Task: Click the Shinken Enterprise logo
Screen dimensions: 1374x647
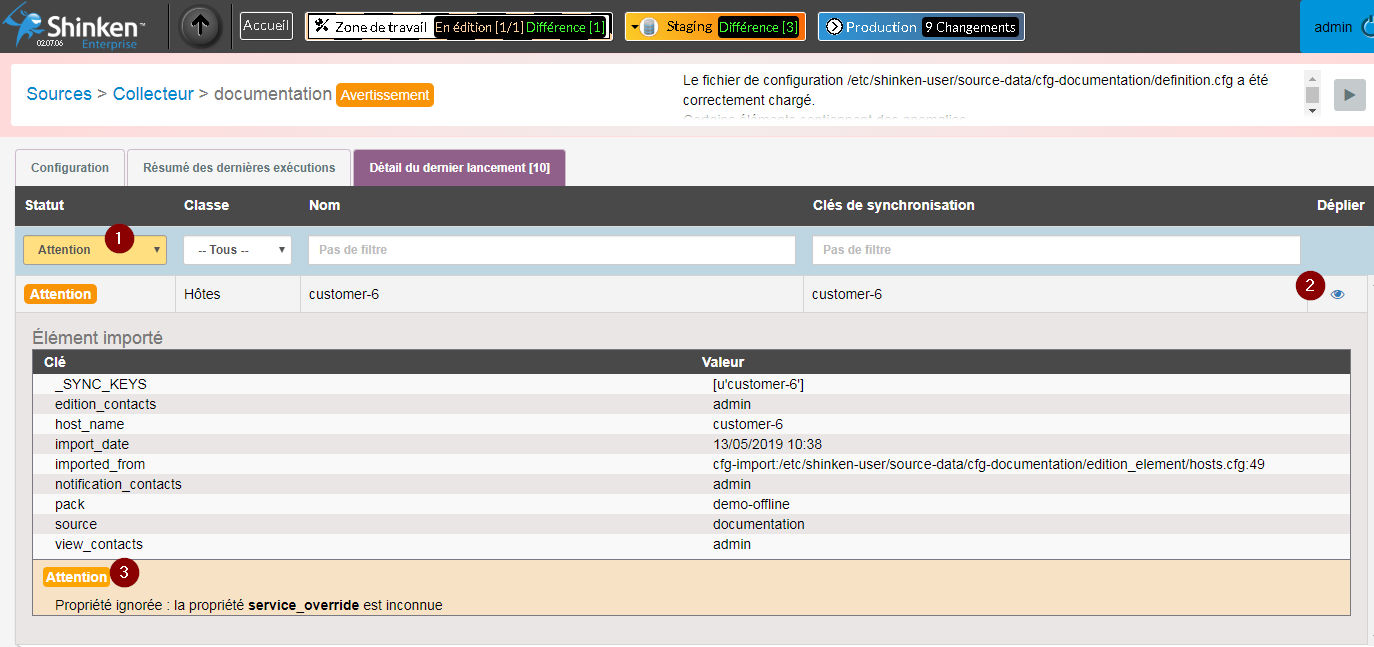Action: (x=75, y=28)
